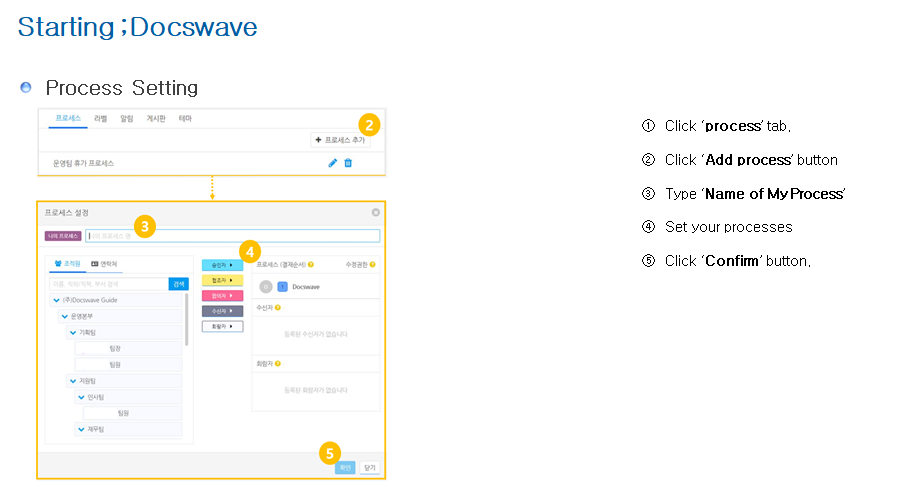Collapse the (주)Docswave Guide tree node chevron
The image size is (915, 483).
point(57,300)
